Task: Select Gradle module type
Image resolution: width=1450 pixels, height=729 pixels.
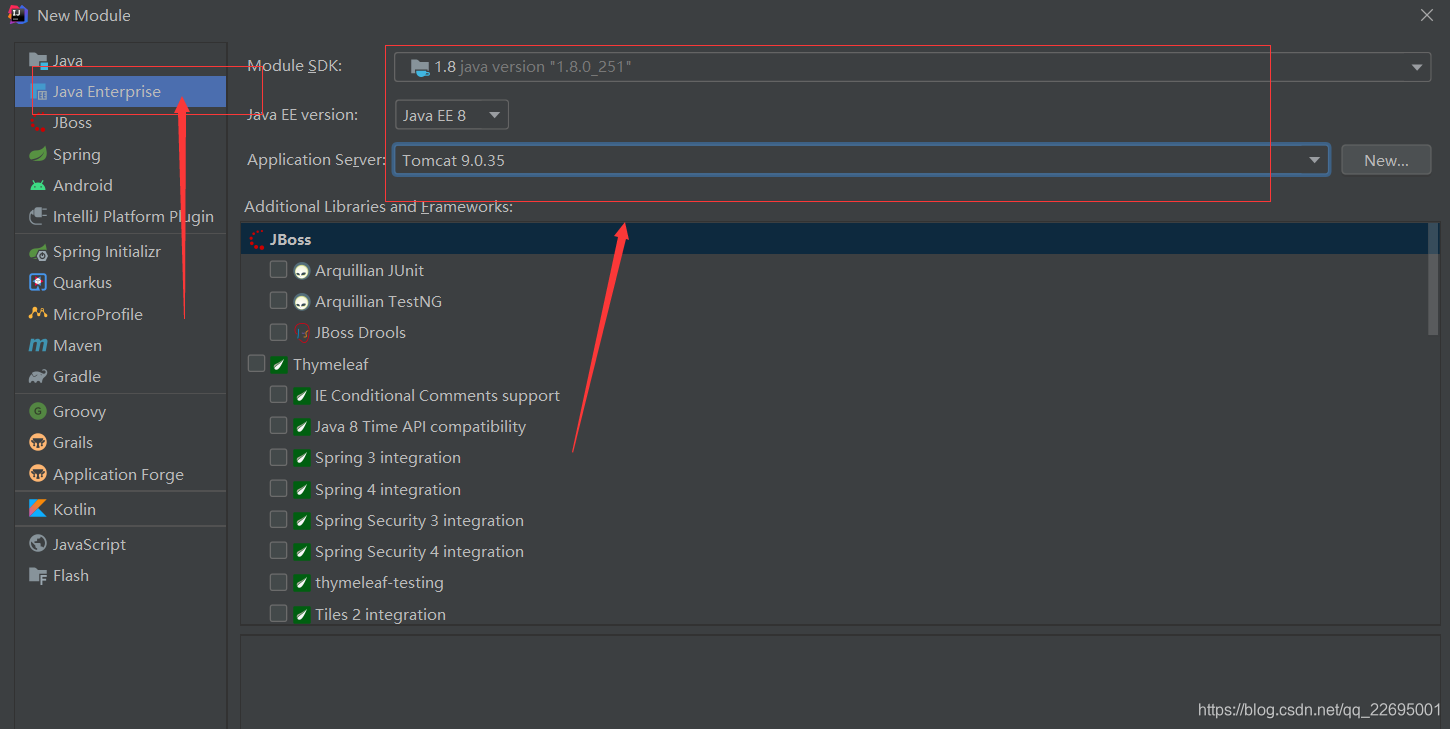Action: tap(120, 376)
